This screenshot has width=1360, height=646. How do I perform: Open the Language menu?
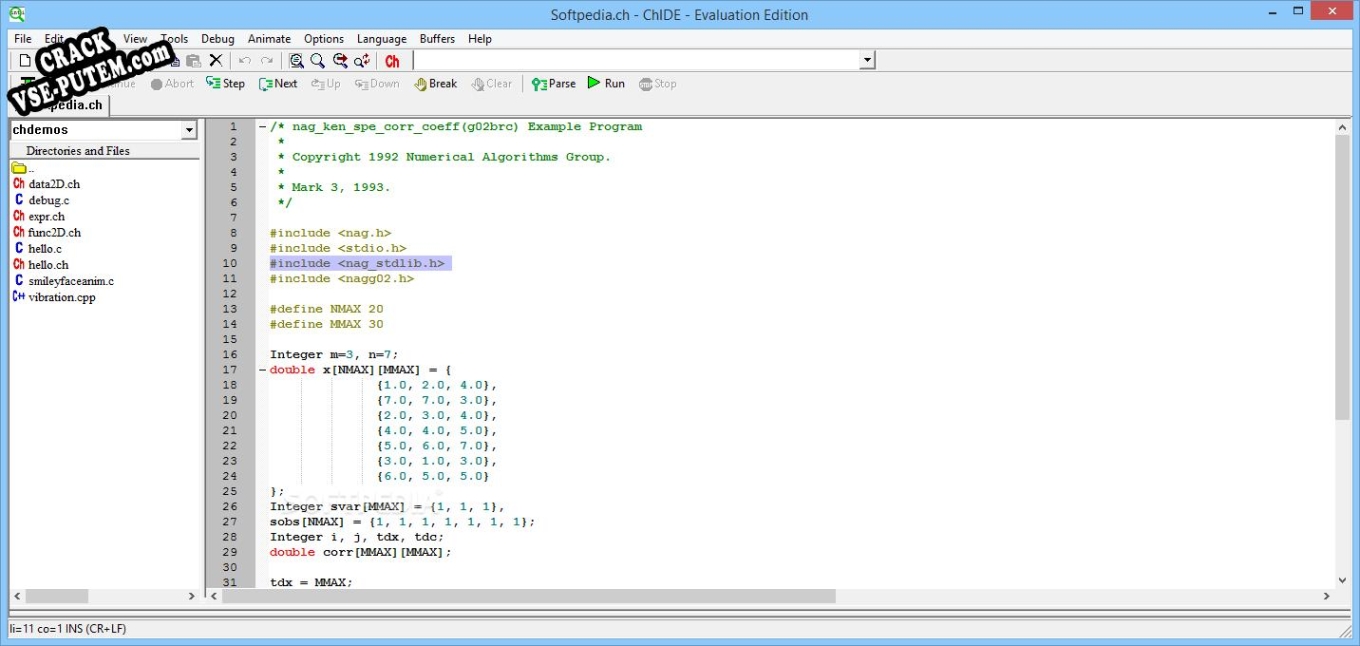[382, 39]
